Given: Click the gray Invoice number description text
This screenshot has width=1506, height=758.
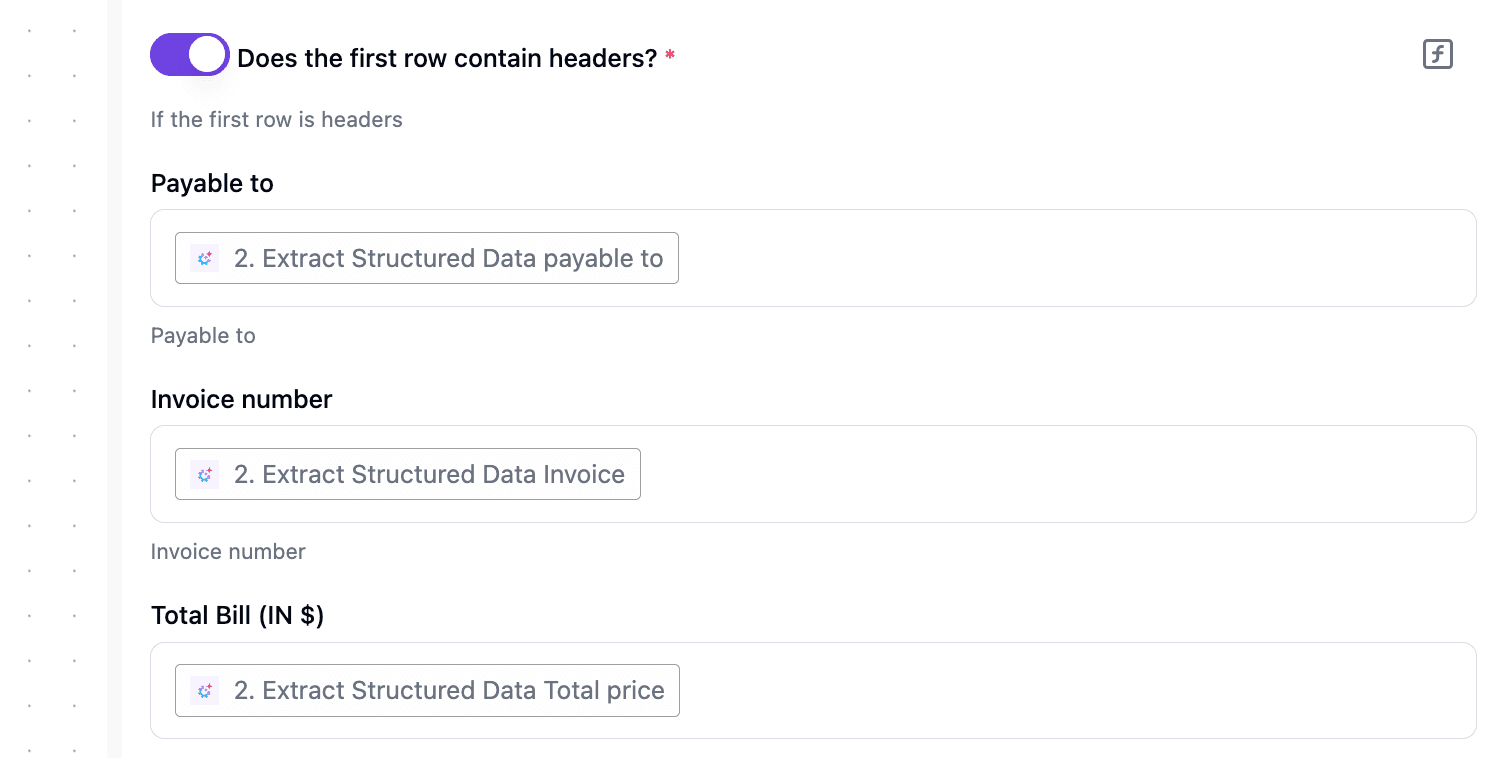Looking at the screenshot, I should tap(228, 552).
